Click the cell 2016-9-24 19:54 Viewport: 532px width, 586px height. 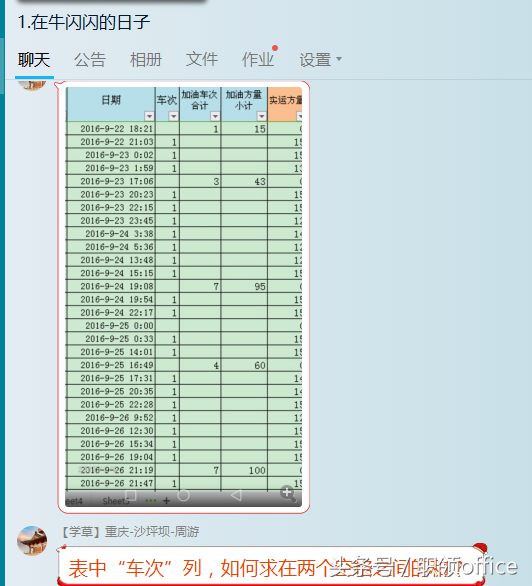[x=111, y=299]
